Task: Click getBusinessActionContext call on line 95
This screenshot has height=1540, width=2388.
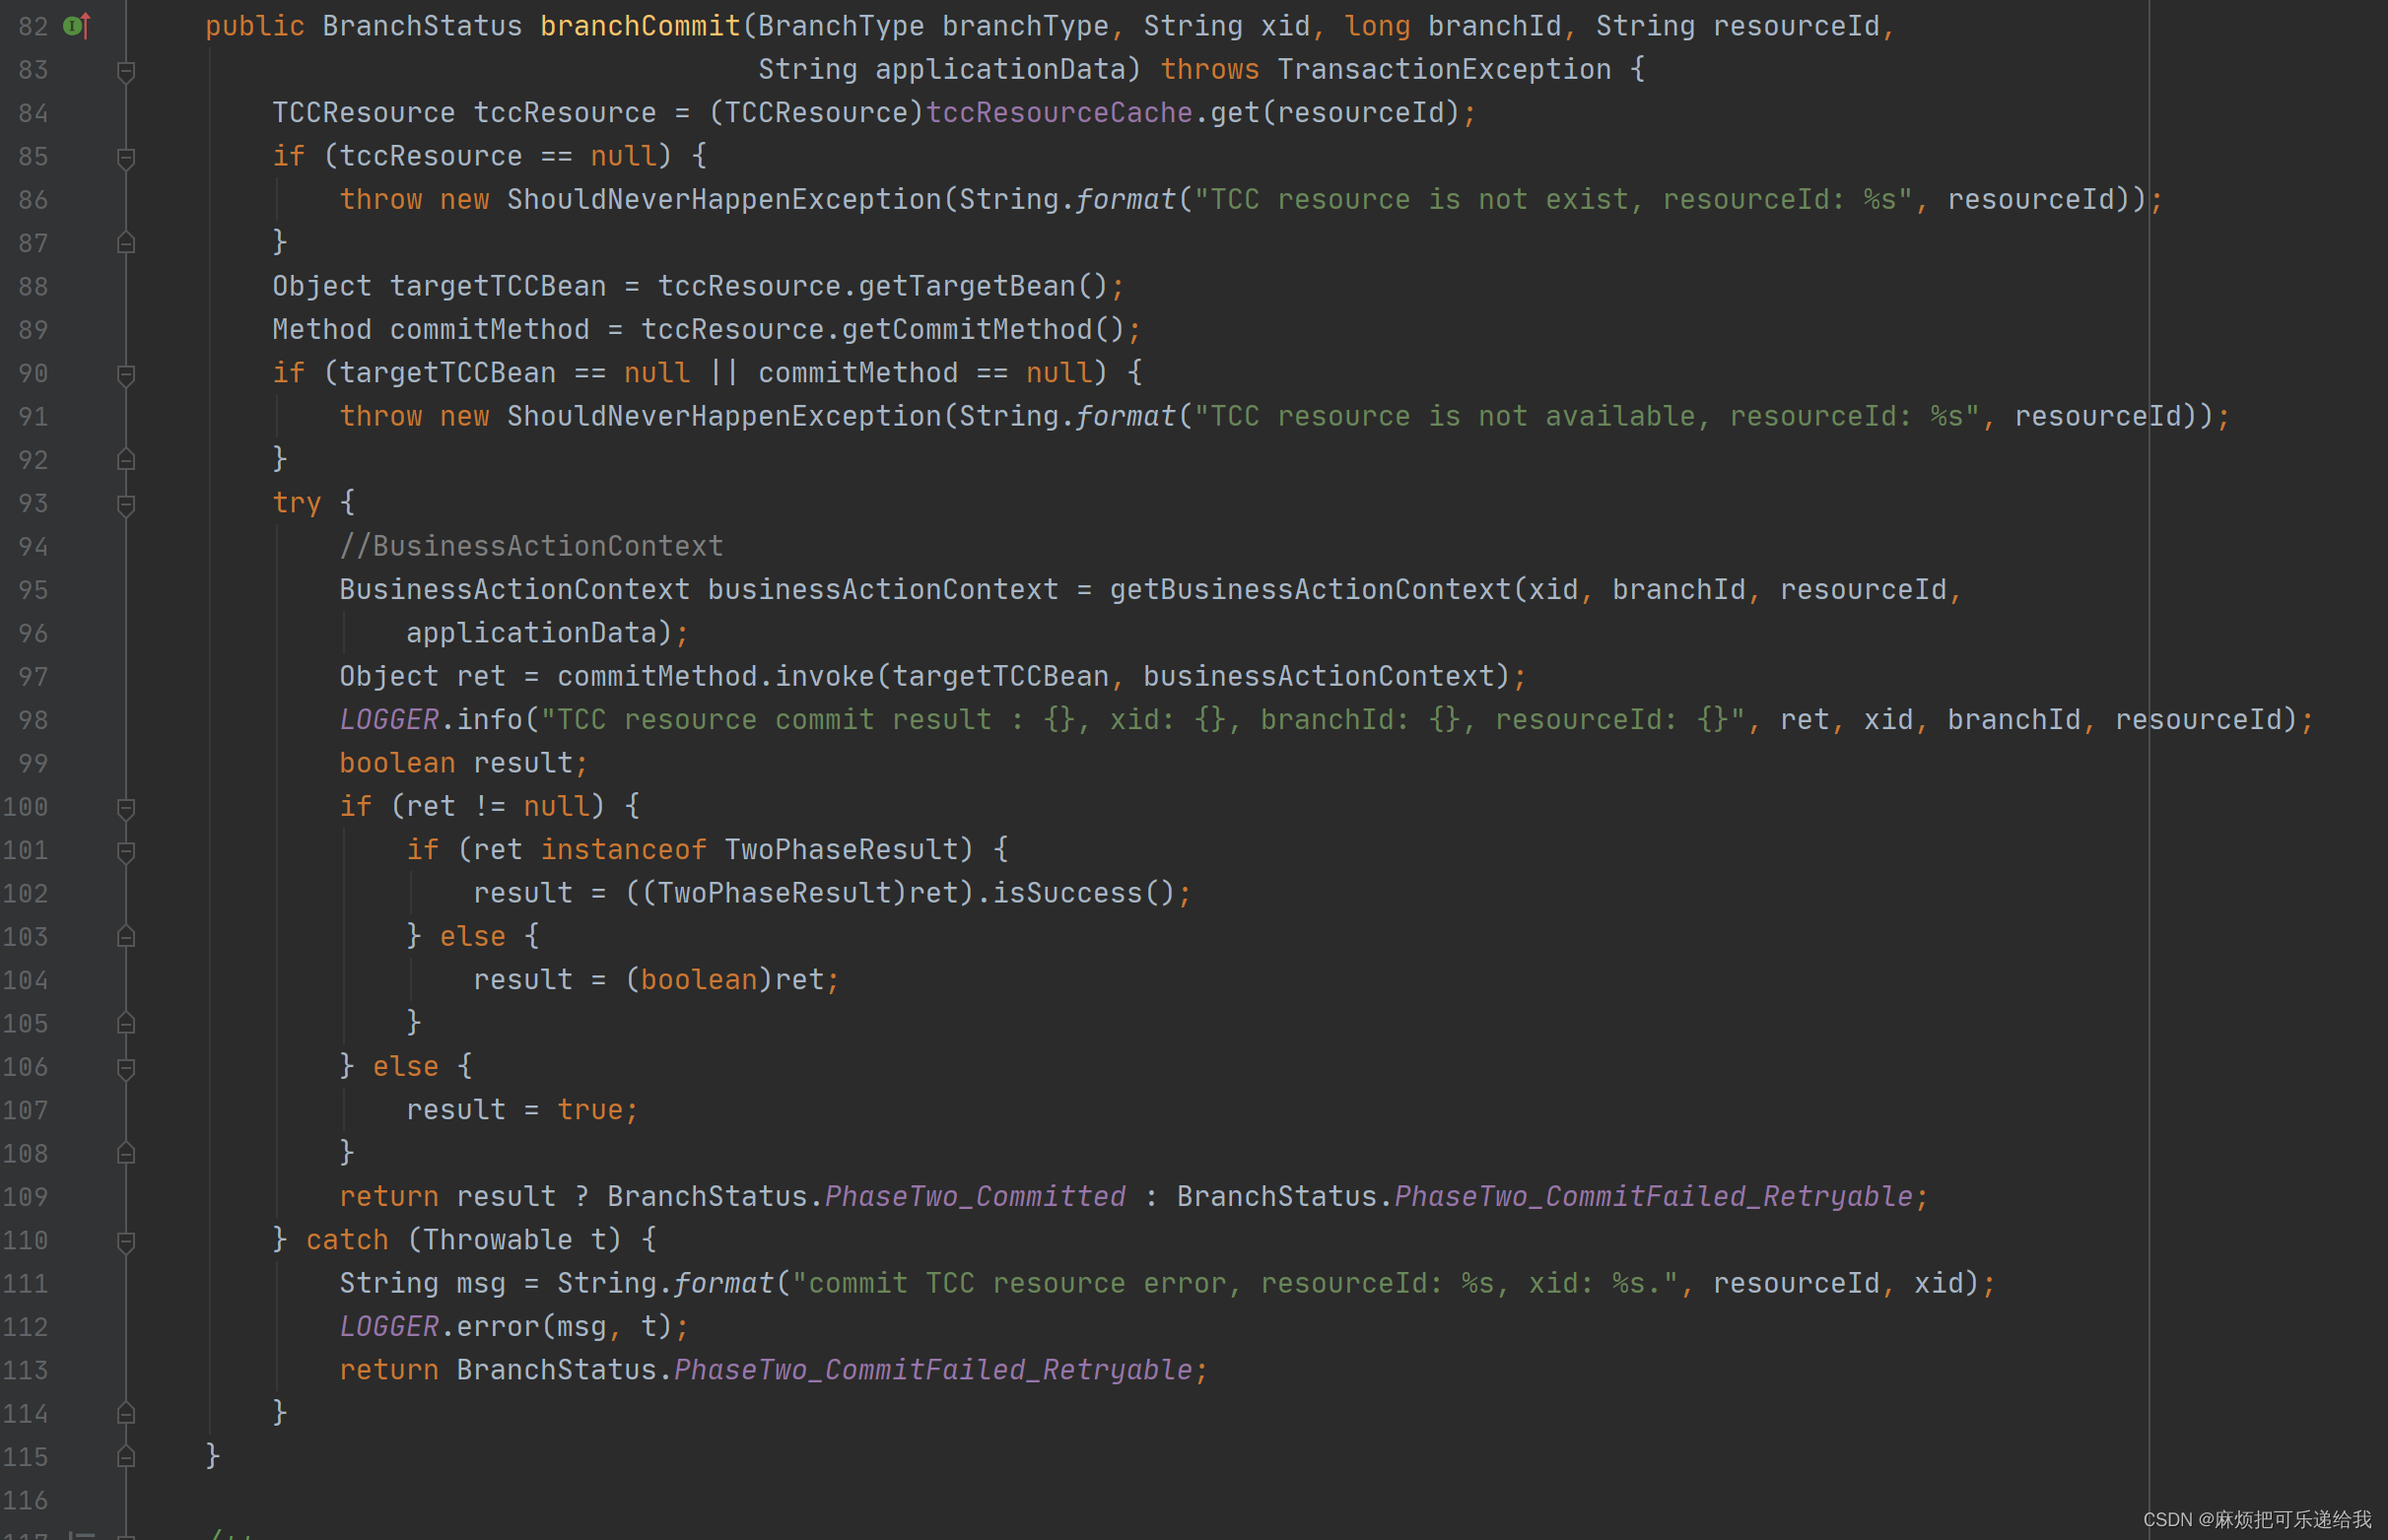Action: pos(1310,590)
